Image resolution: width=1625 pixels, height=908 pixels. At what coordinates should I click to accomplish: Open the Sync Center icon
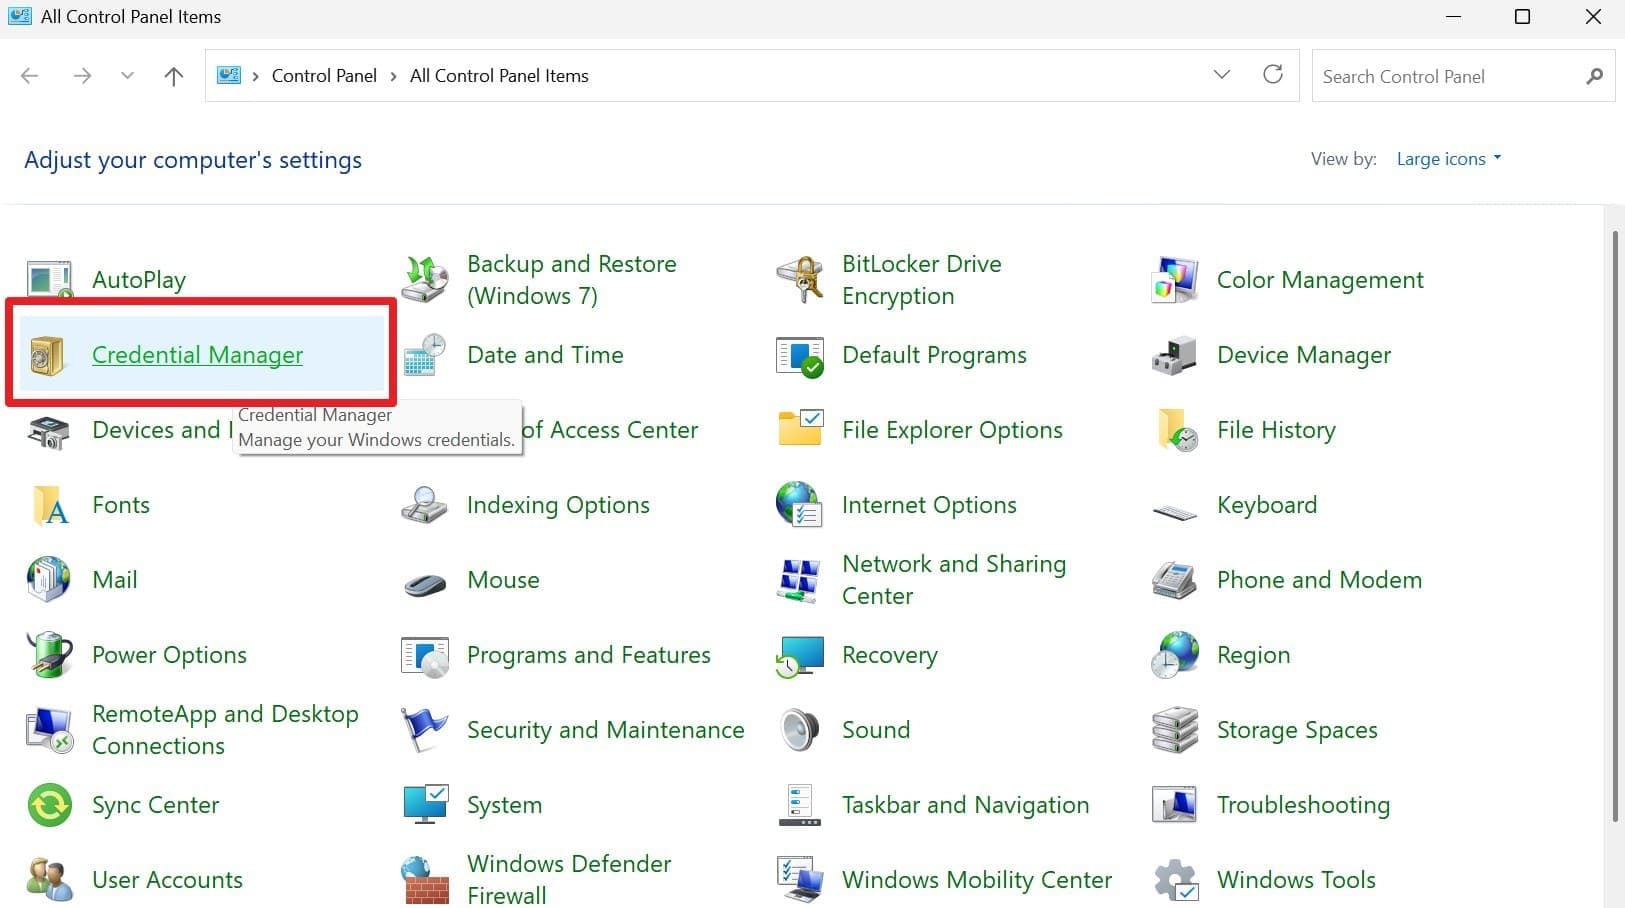point(49,805)
